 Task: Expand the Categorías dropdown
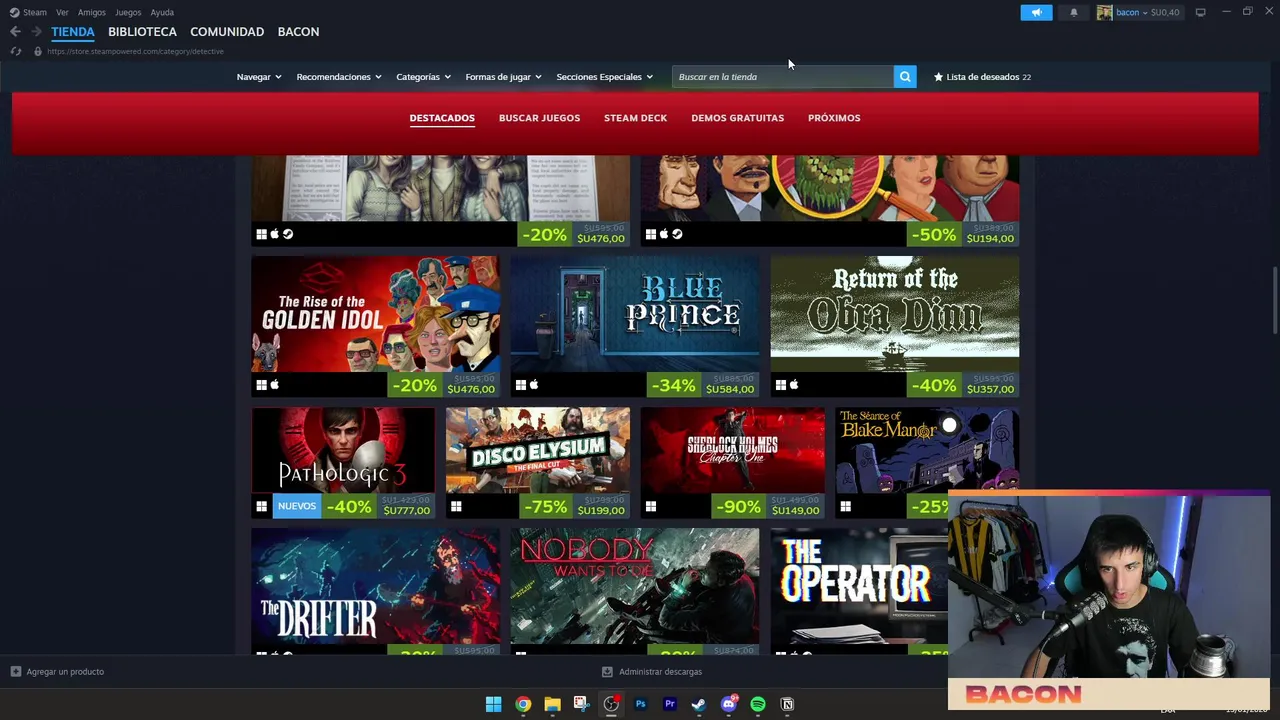423,77
